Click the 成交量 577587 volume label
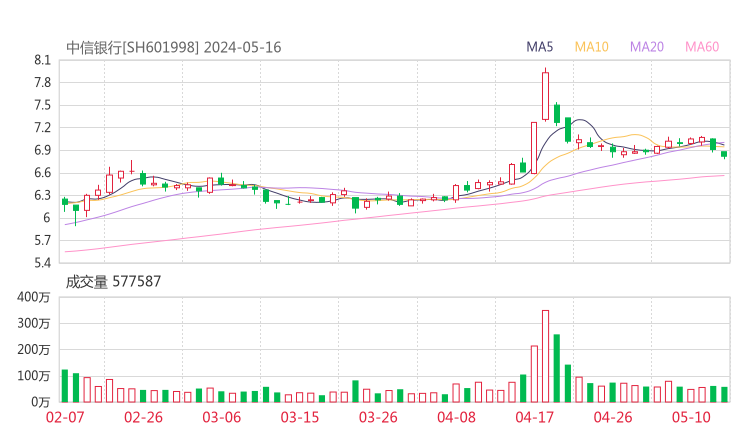 tap(113, 282)
